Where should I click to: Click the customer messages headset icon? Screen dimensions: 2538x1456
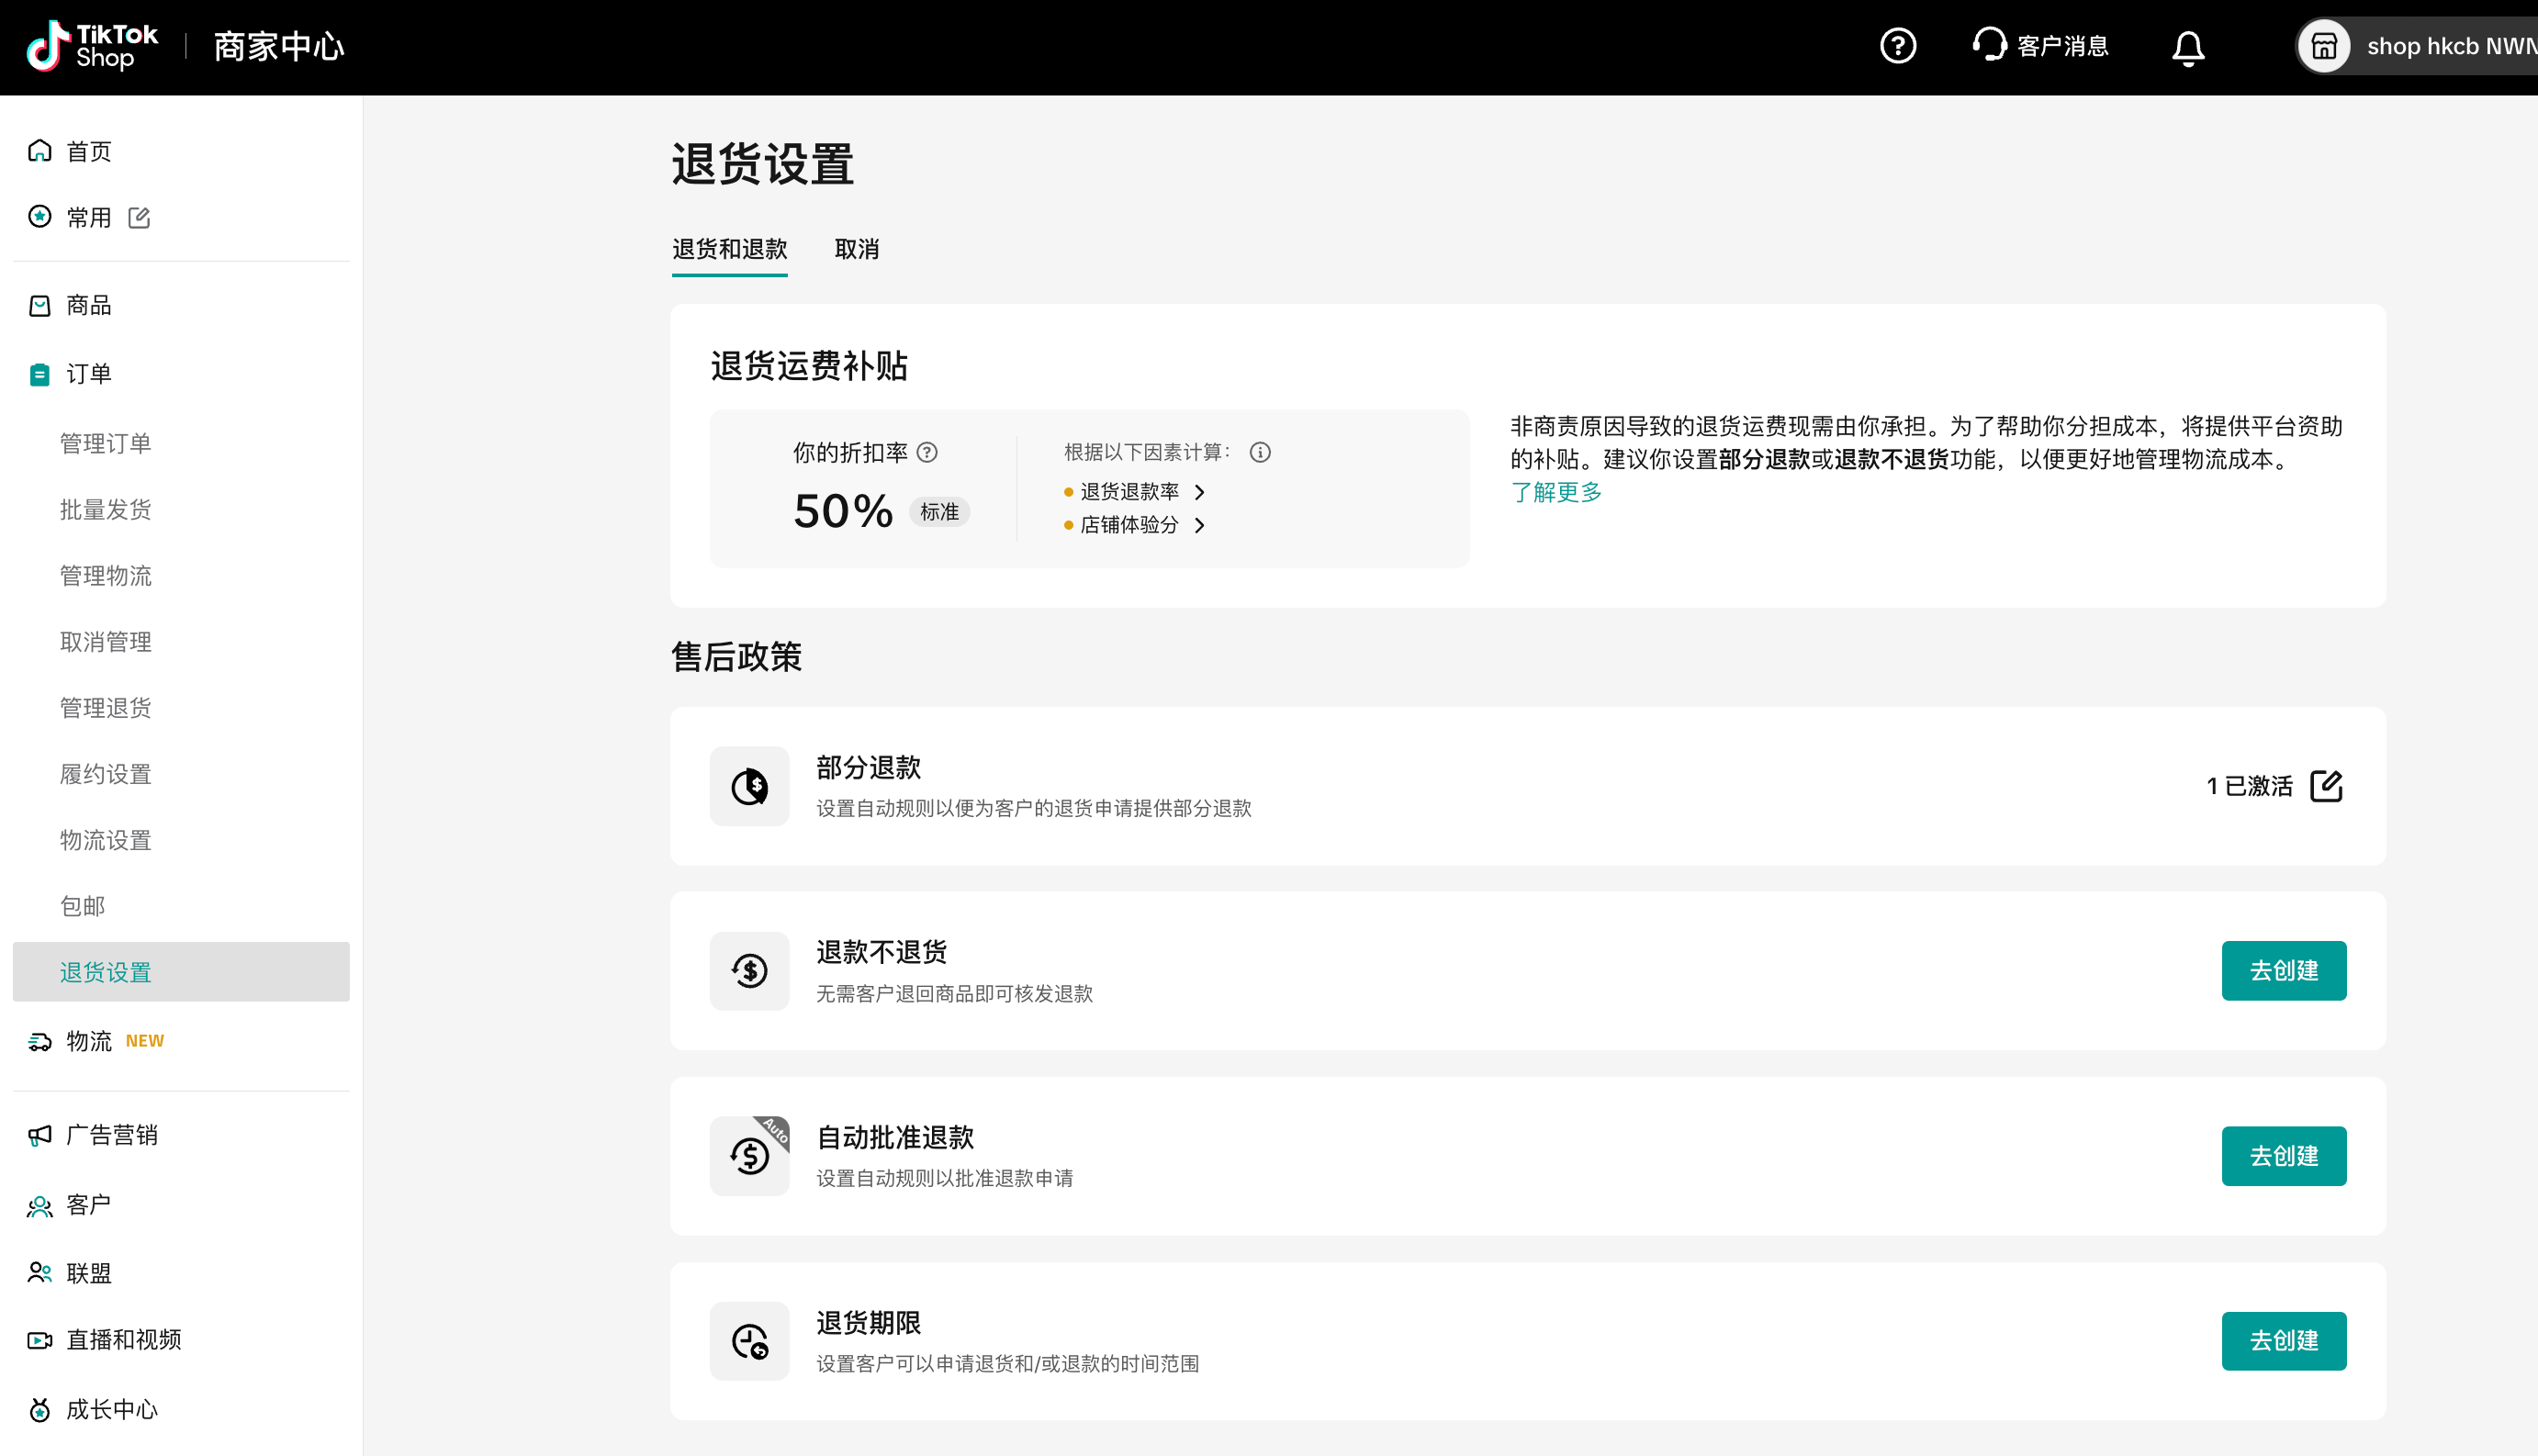point(1988,45)
